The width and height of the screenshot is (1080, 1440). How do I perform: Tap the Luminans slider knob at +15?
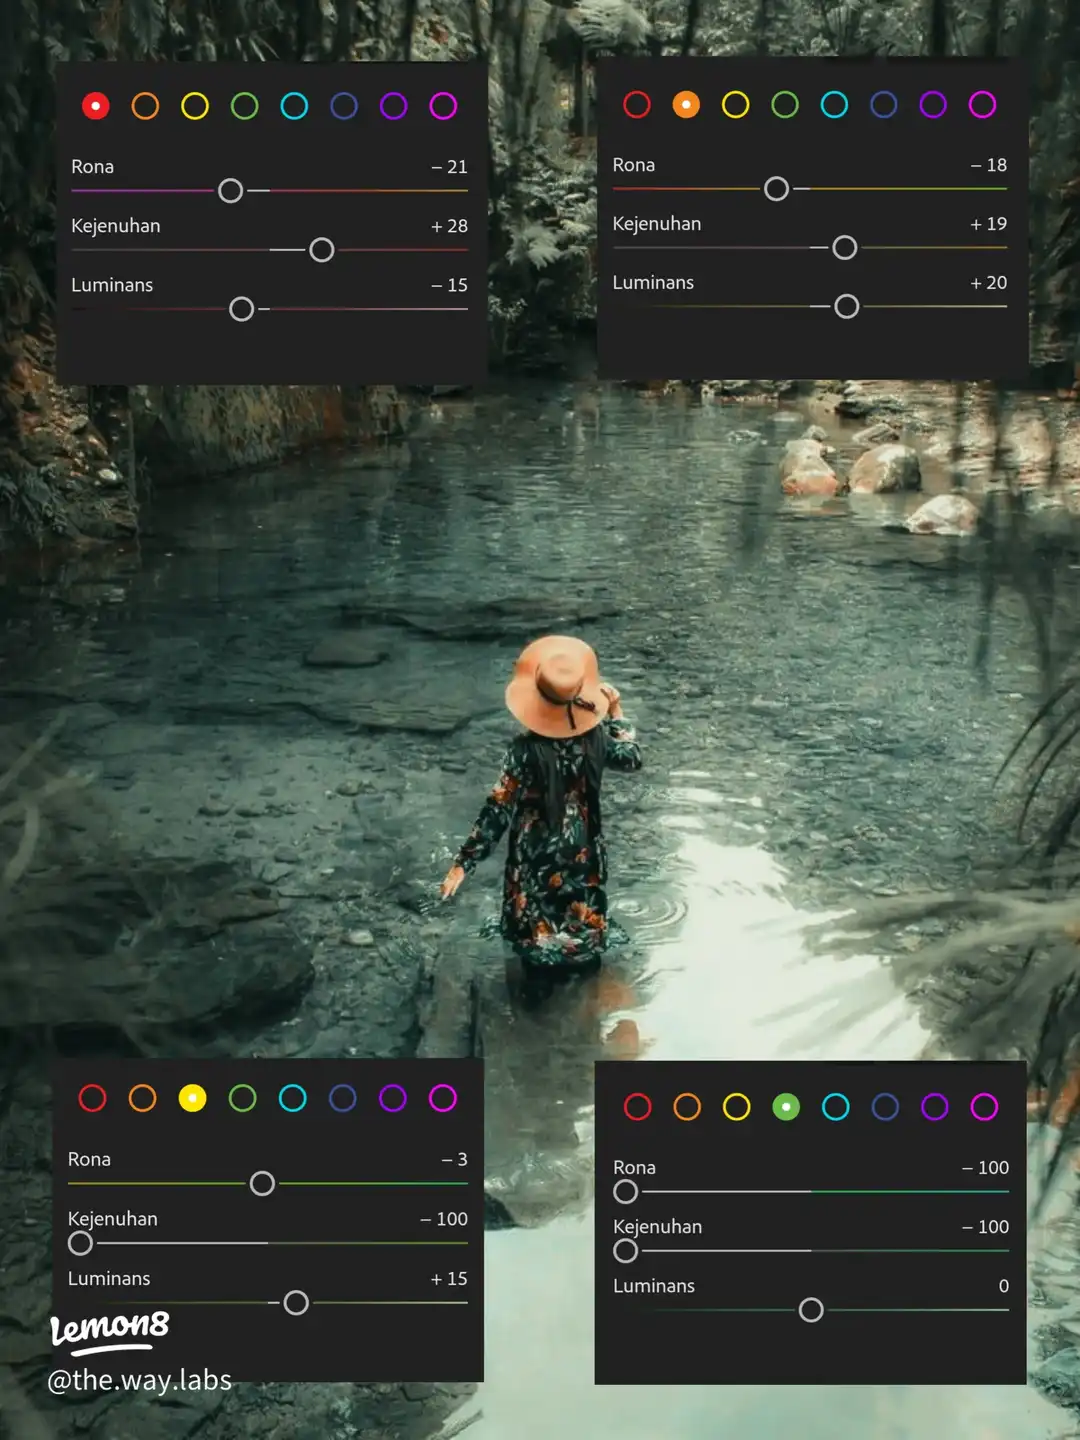[x=296, y=1303]
